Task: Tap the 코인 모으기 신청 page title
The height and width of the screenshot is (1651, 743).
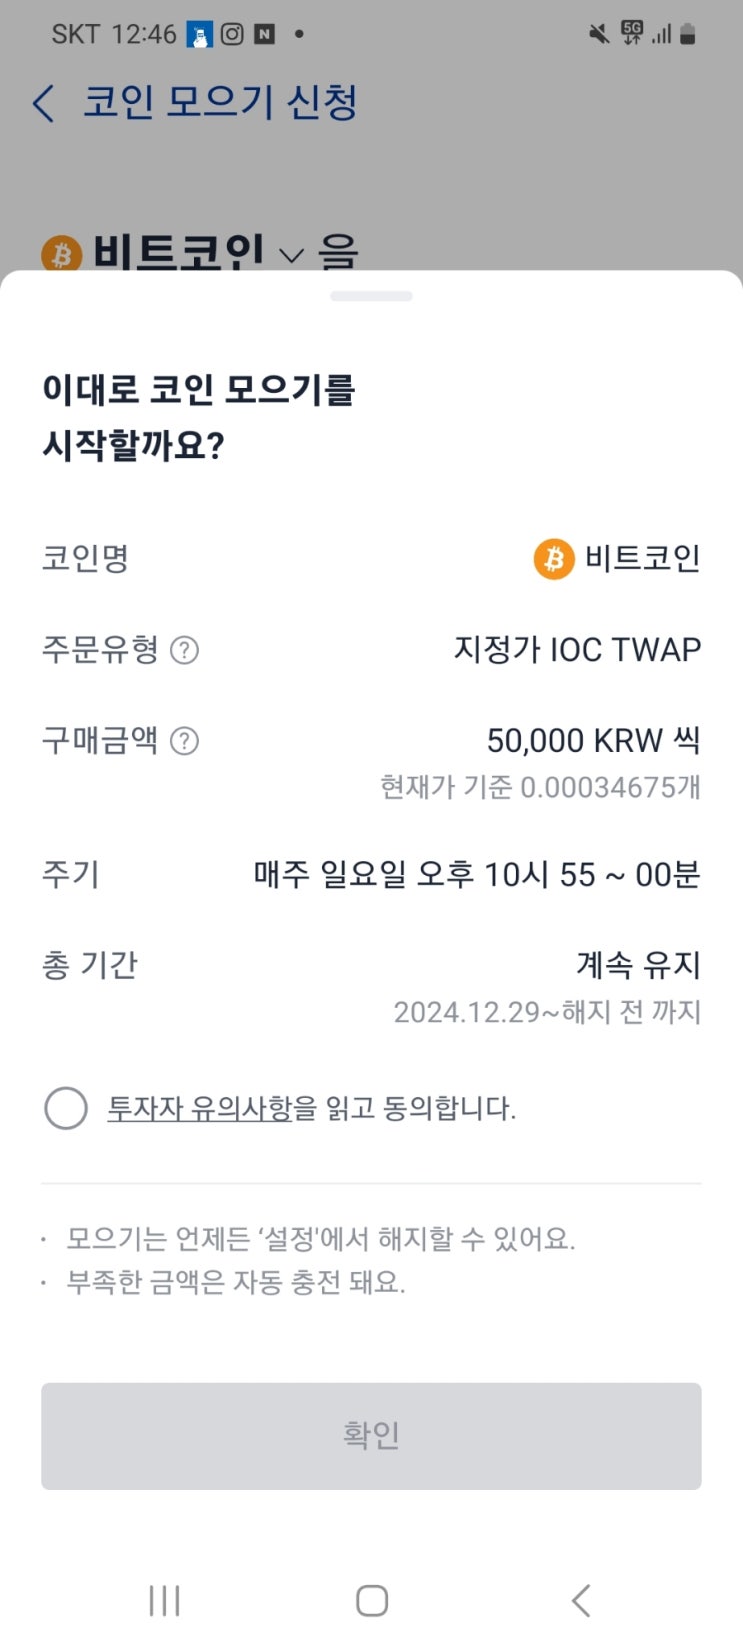Action: pyautogui.click(x=220, y=102)
